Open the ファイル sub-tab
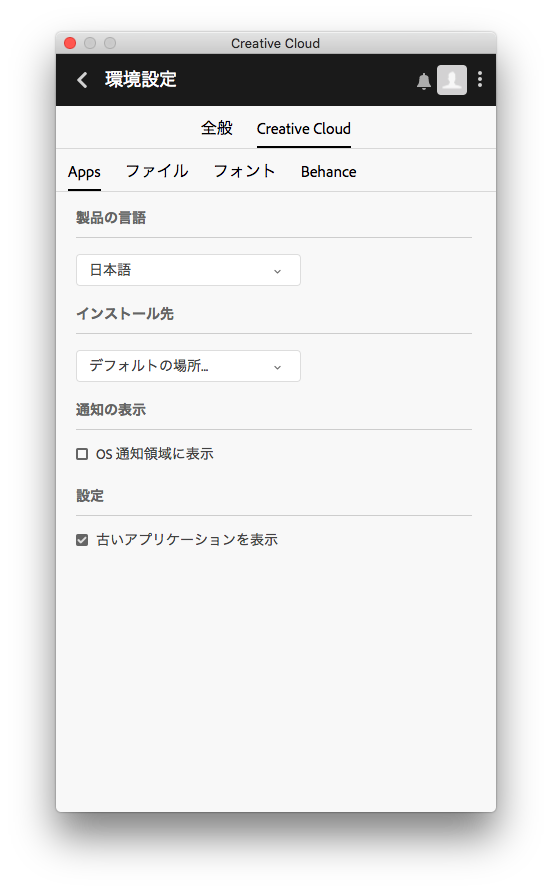The width and height of the screenshot is (552, 892). point(157,171)
